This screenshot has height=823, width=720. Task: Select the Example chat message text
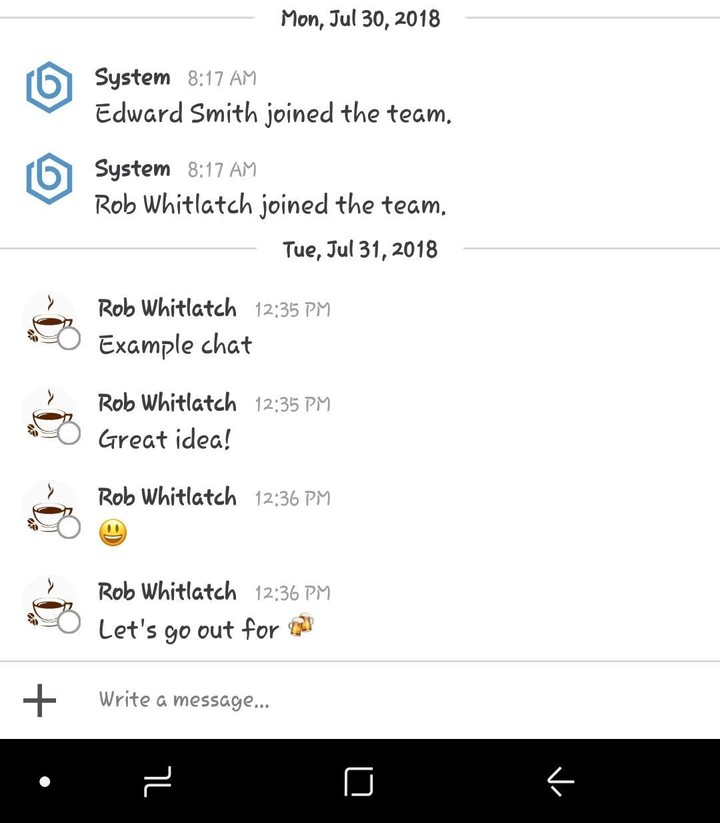(176, 345)
